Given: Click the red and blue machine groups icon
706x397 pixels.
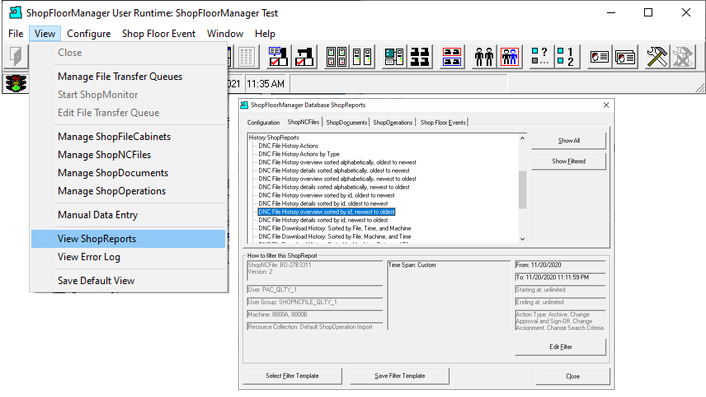Looking at the screenshot, I should [x=452, y=57].
